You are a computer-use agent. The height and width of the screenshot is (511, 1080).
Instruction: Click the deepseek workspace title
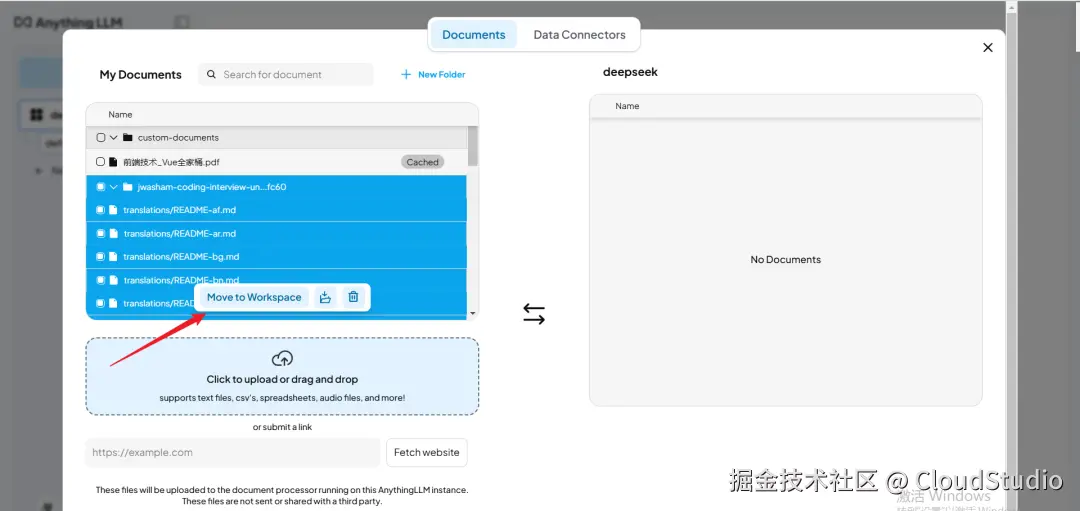pos(630,72)
